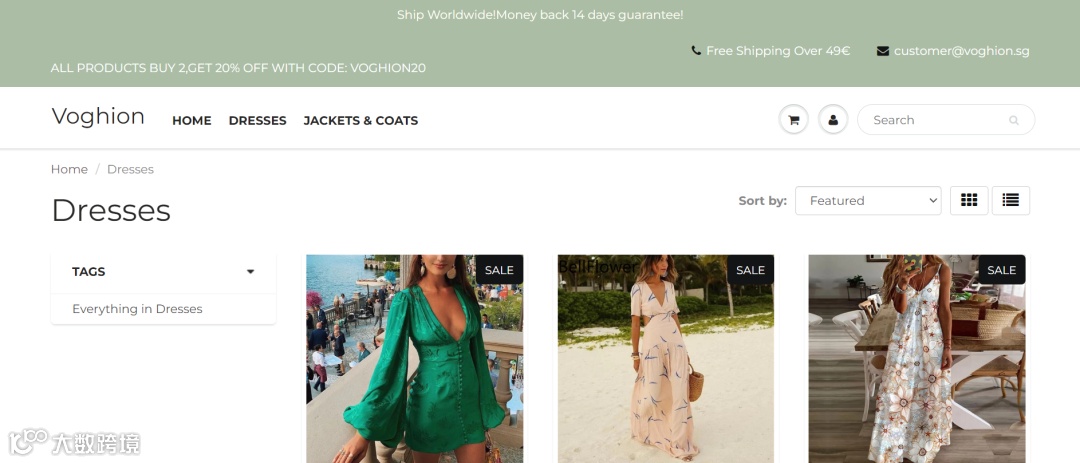Click the Voghion store logo
The width and height of the screenshot is (1080, 463).
pos(98,116)
